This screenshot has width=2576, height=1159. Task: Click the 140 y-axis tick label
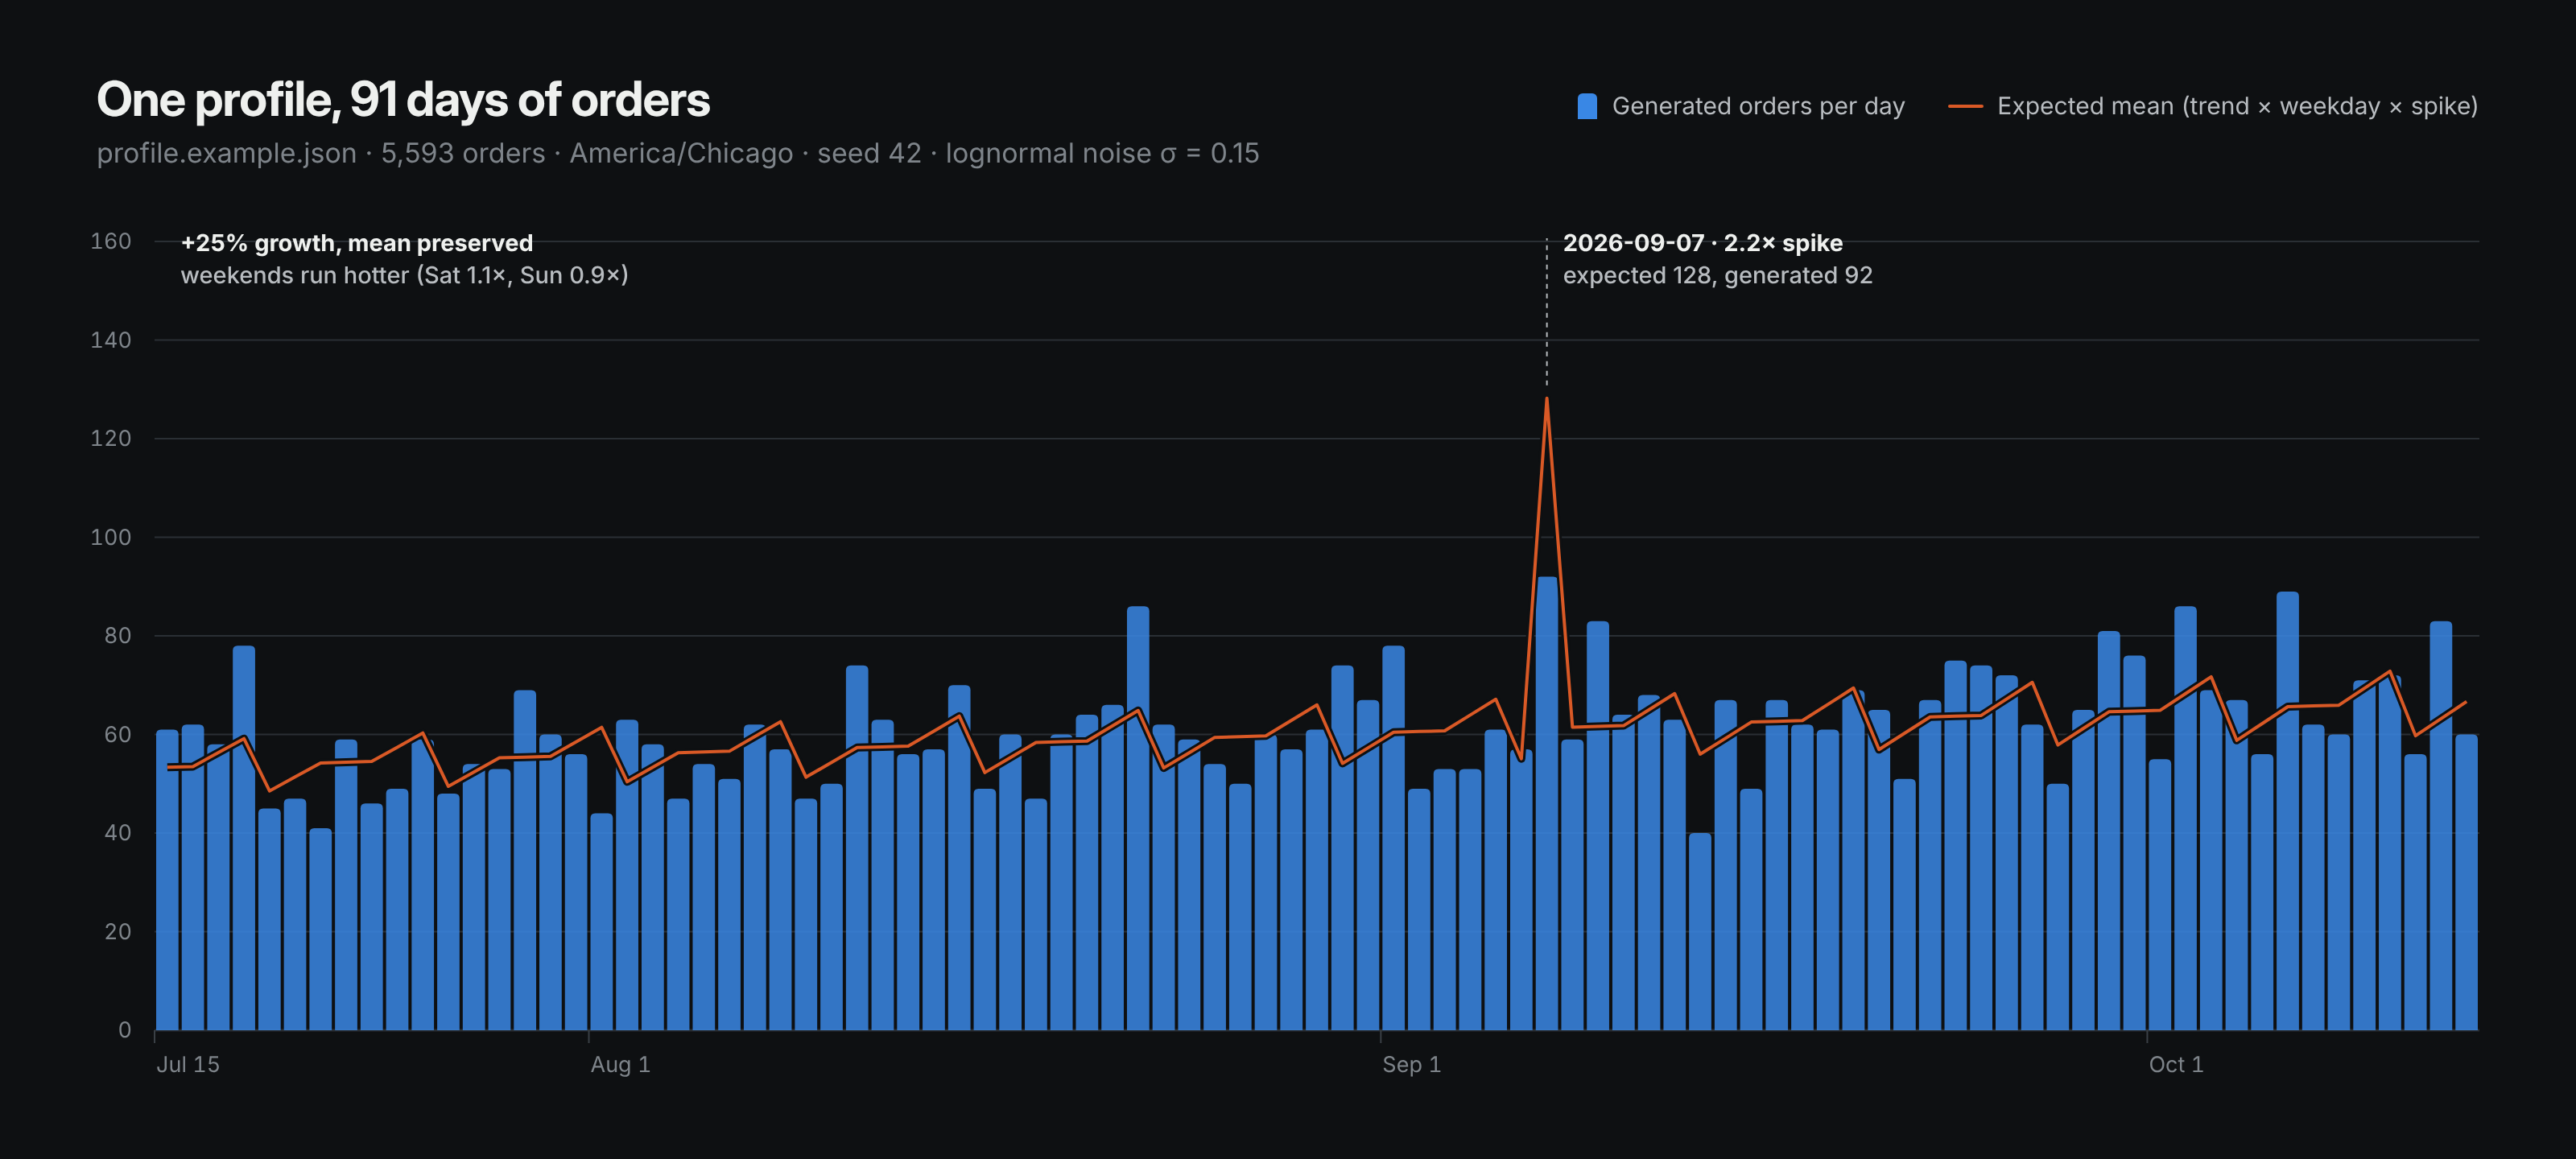[x=111, y=340]
